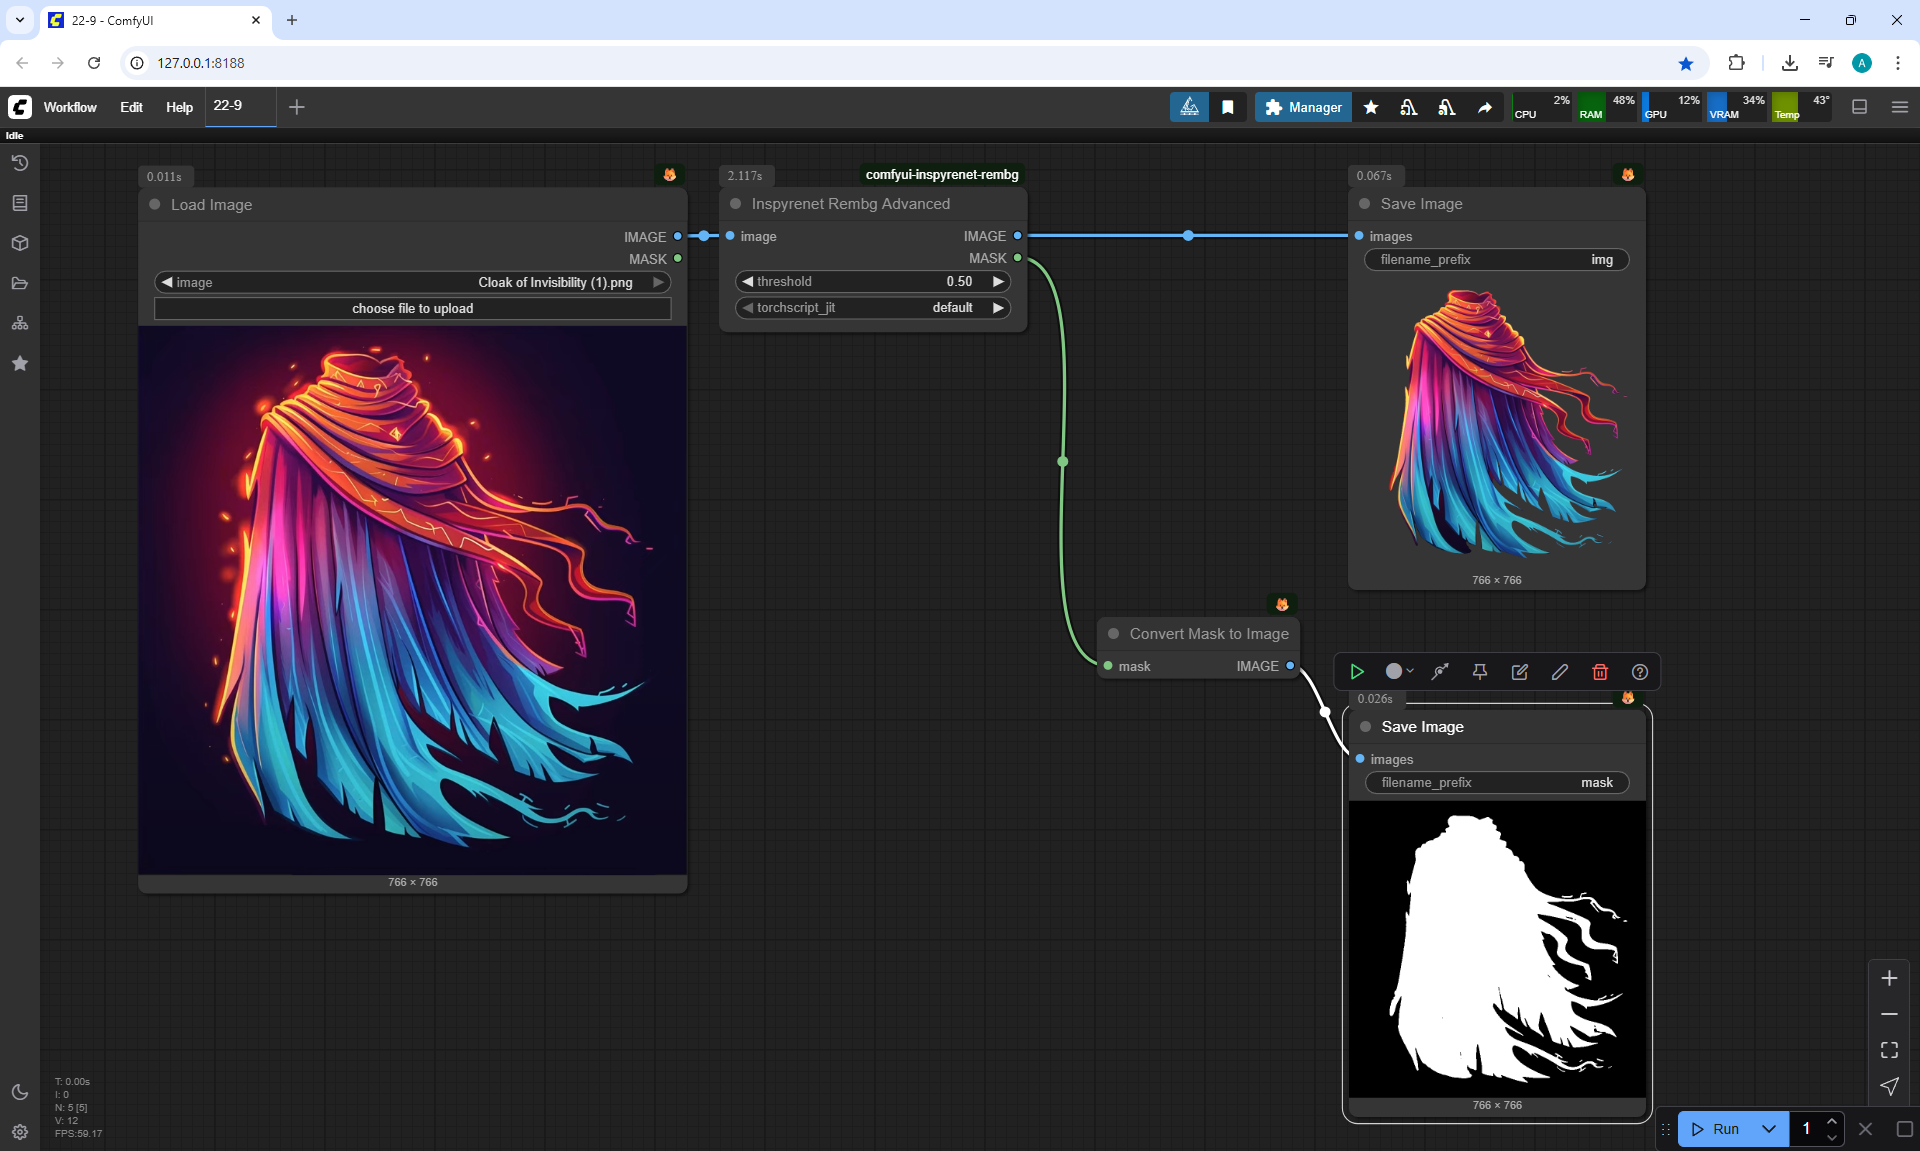The width and height of the screenshot is (1920, 1151).
Task: Open node help question mark icon
Action: click(x=1639, y=672)
